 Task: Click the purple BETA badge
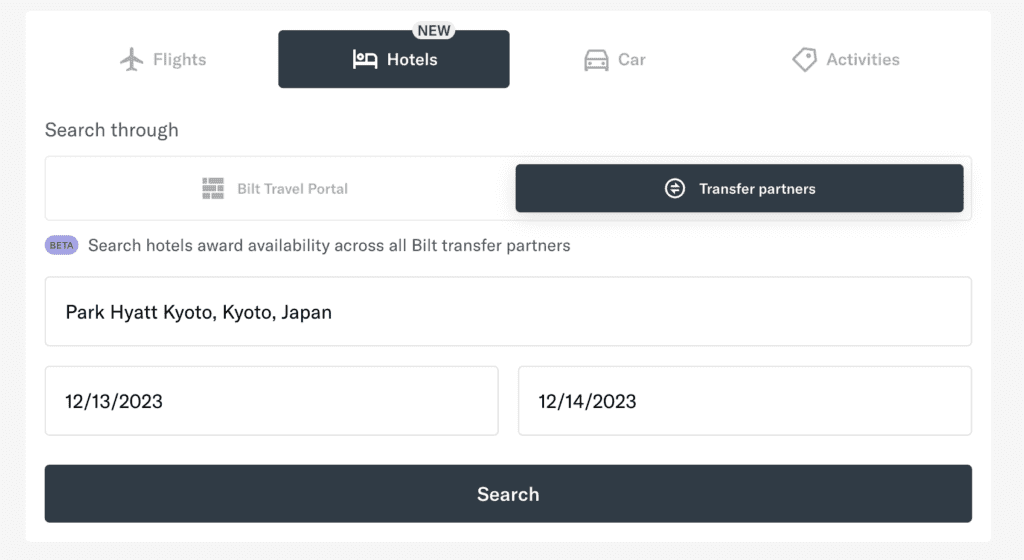point(62,245)
